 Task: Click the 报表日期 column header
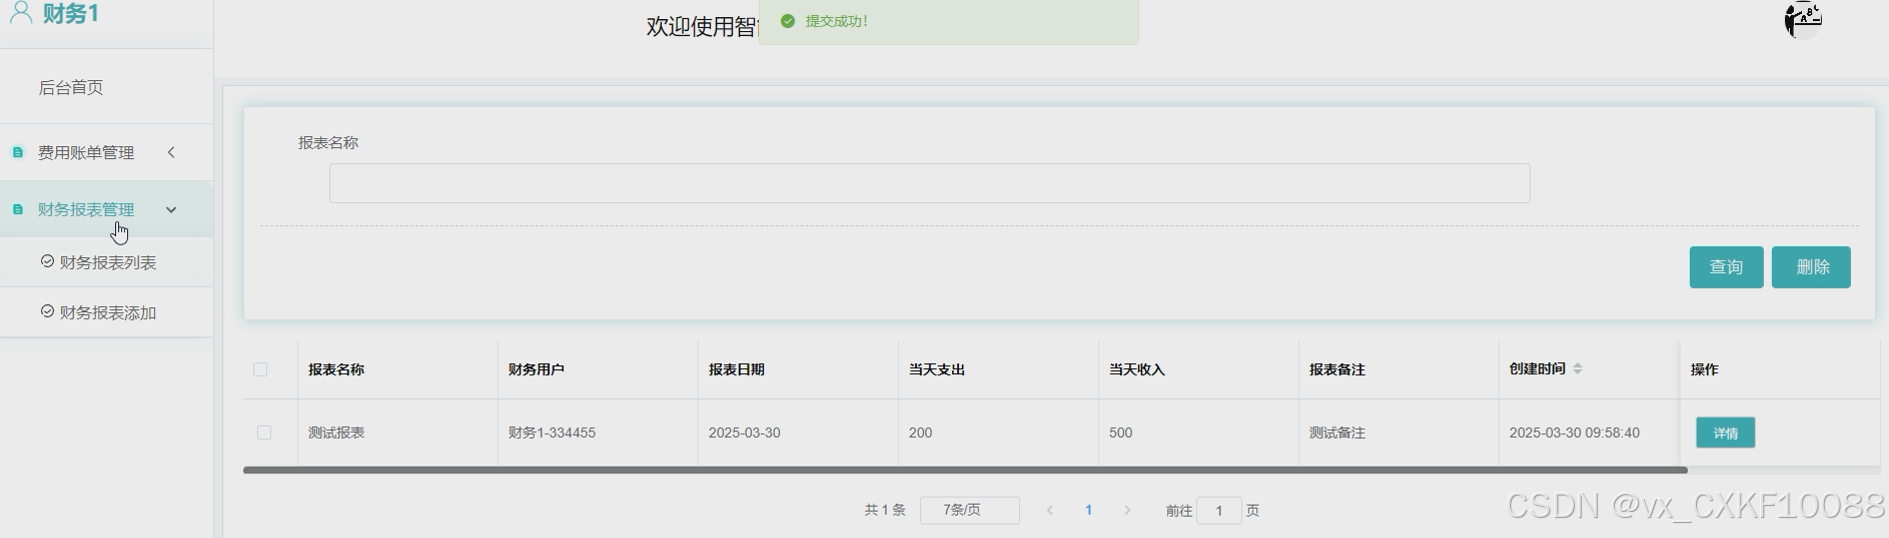pos(736,369)
